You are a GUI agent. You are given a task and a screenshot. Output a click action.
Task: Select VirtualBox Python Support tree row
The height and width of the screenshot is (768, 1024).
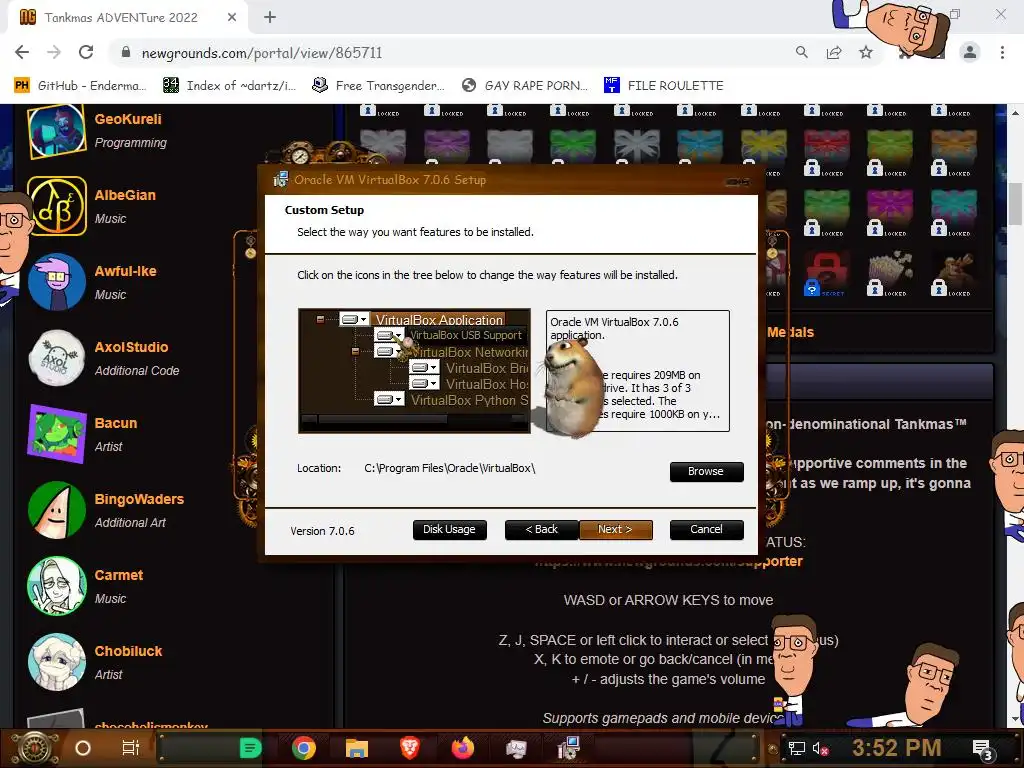point(469,400)
